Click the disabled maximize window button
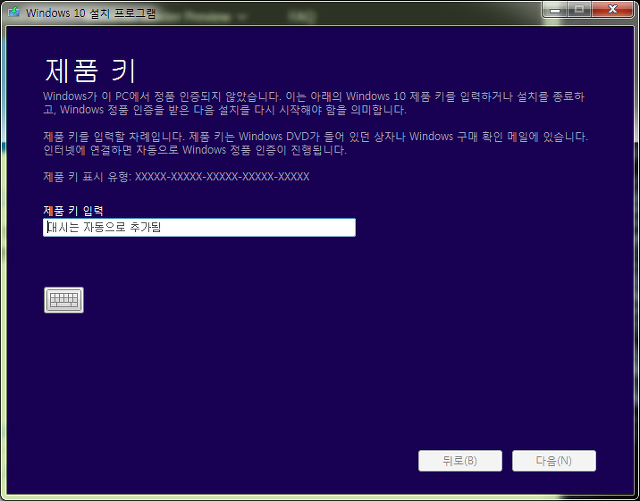The image size is (640, 501). coord(579,9)
